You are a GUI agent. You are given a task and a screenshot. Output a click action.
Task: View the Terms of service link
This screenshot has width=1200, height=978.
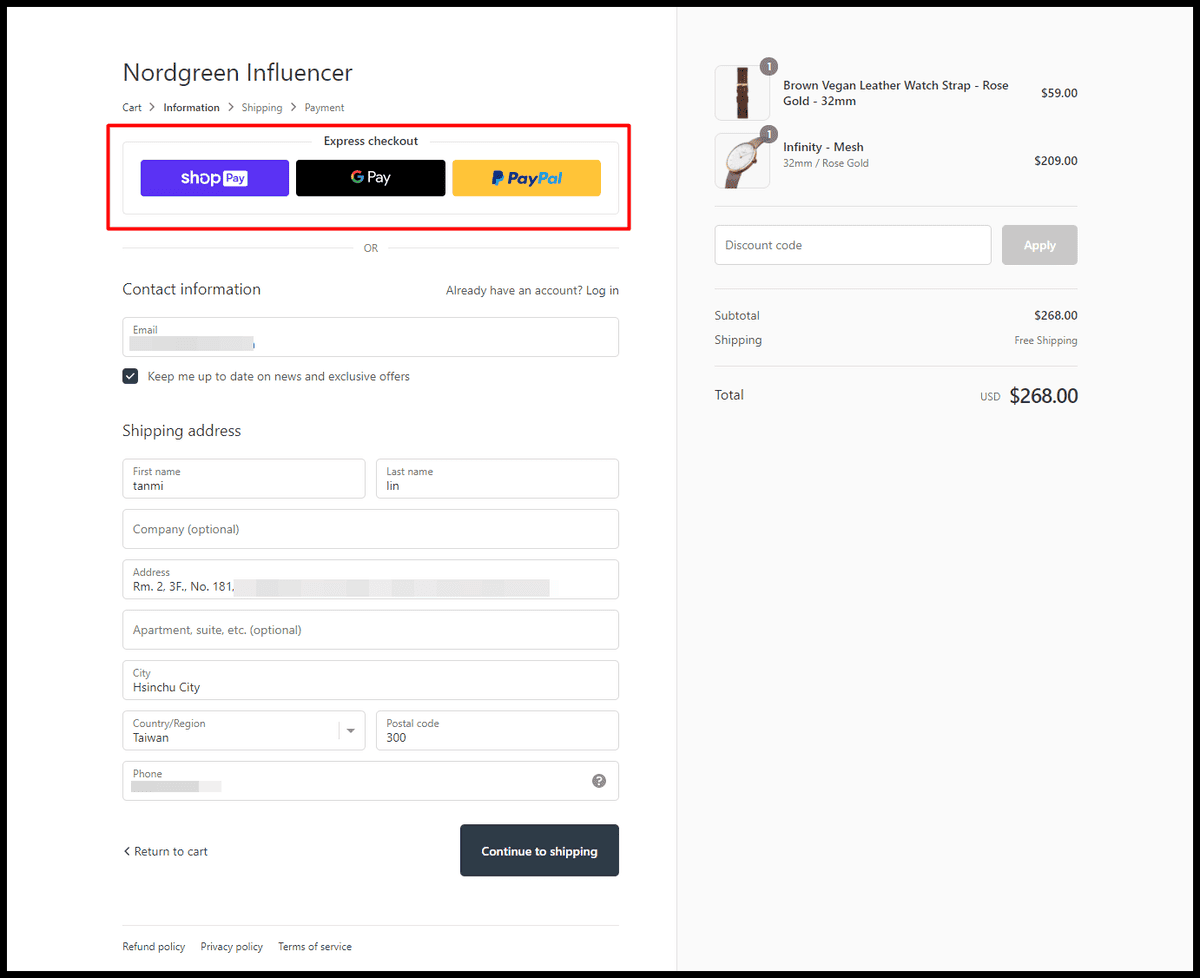314,946
